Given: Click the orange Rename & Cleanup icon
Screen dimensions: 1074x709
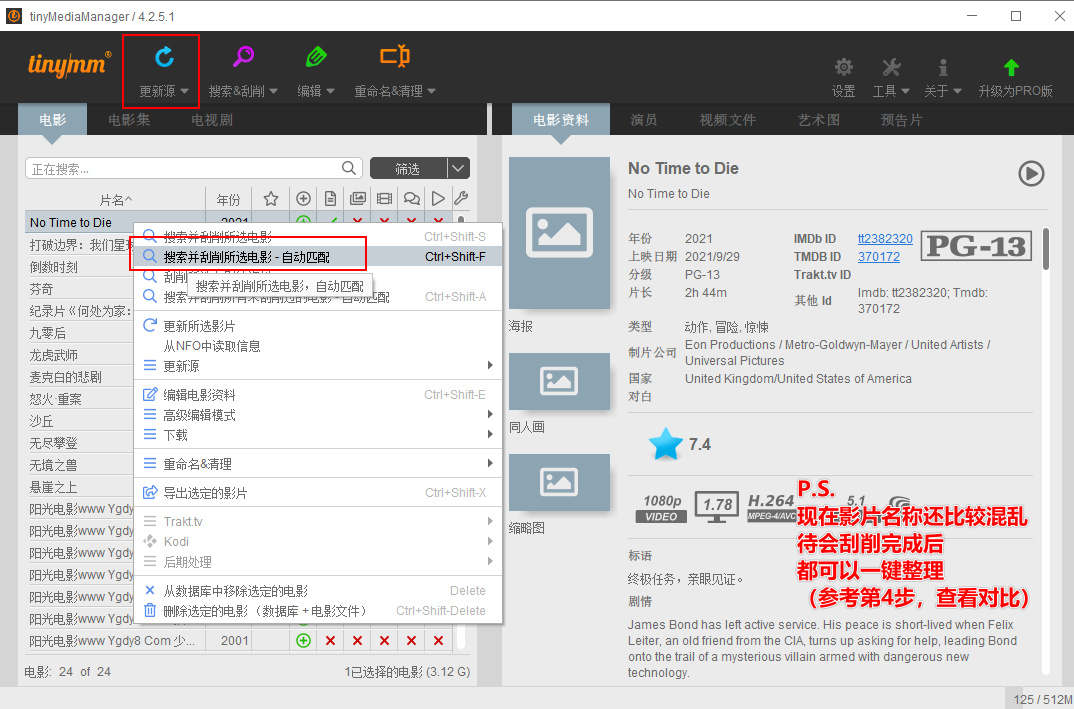Looking at the screenshot, I should click(x=395, y=58).
